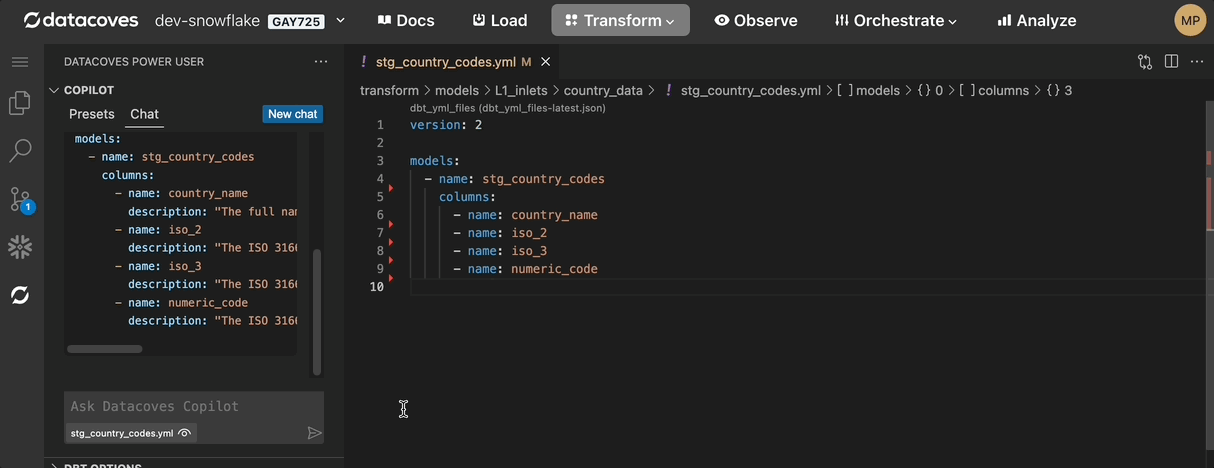The image size is (1214, 468).
Task: Click the compare changes icon in editor toolbar
Action: click(1145, 62)
